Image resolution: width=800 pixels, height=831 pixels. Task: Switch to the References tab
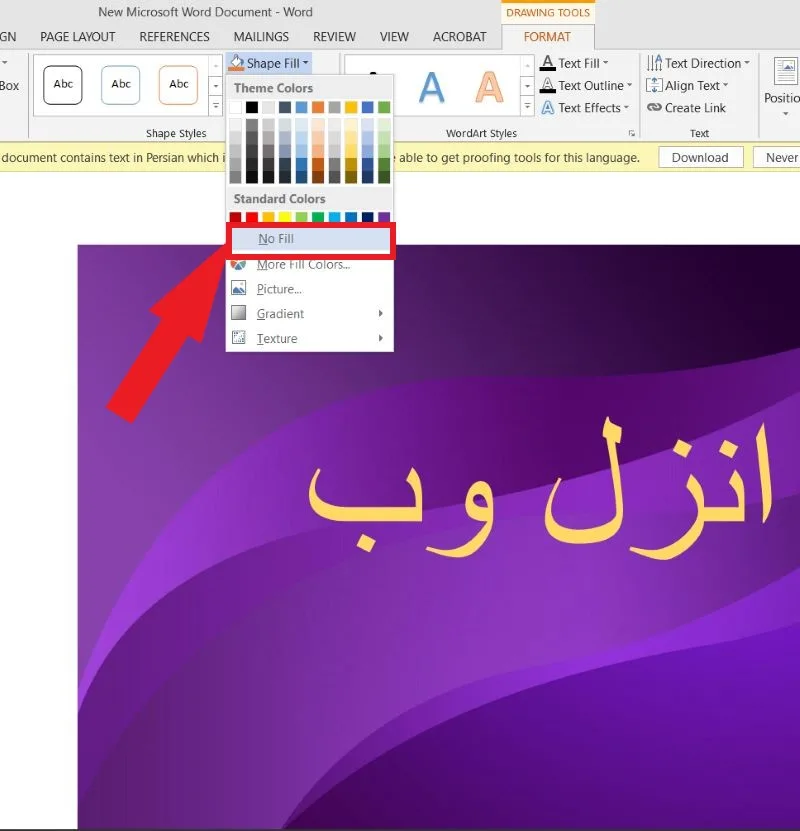174,37
